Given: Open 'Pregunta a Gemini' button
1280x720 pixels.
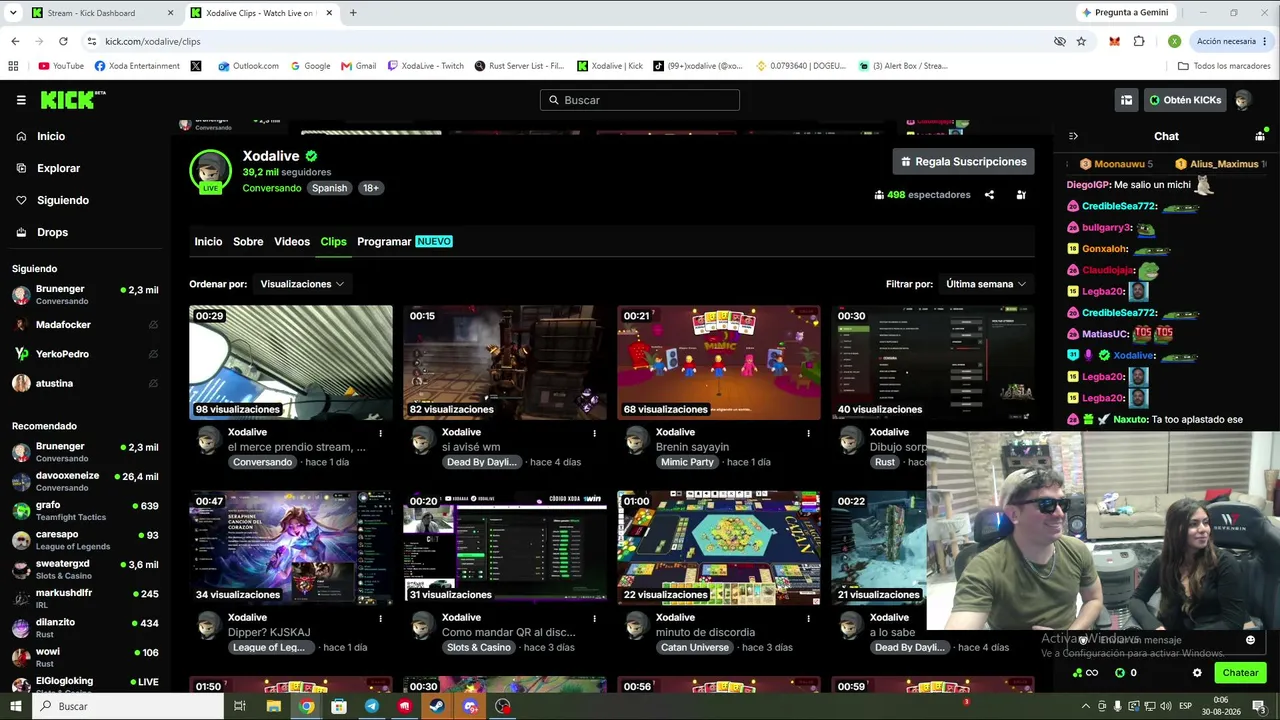Looking at the screenshot, I should point(1125,13).
